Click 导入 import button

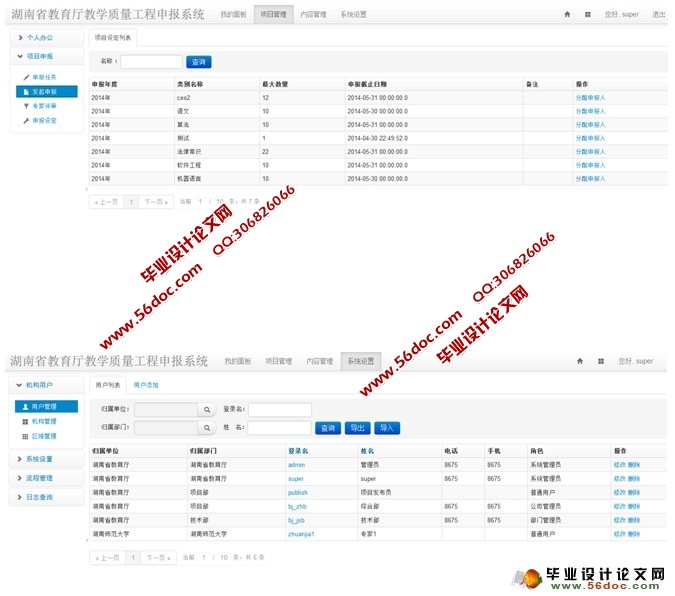387,428
